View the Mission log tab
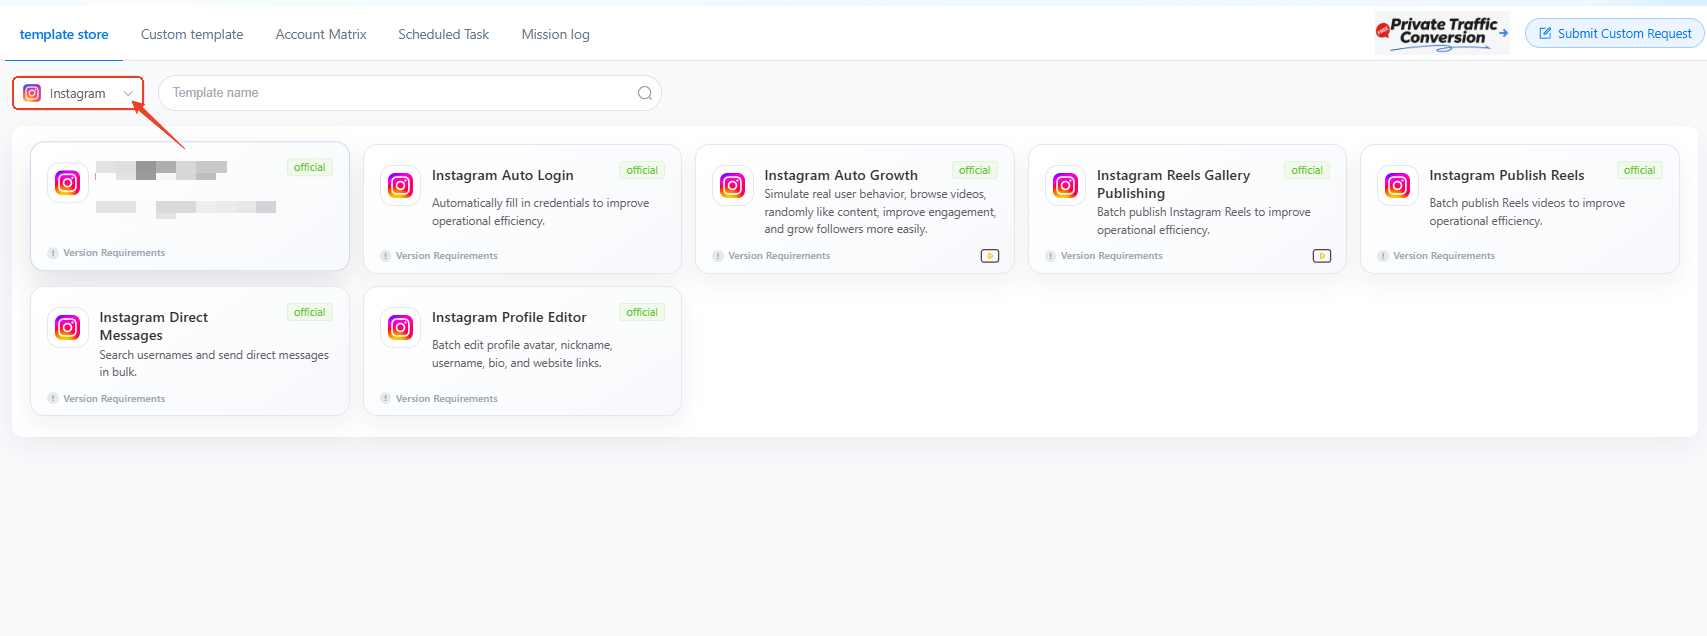Viewport: 1707px width, 636px height. click(555, 34)
